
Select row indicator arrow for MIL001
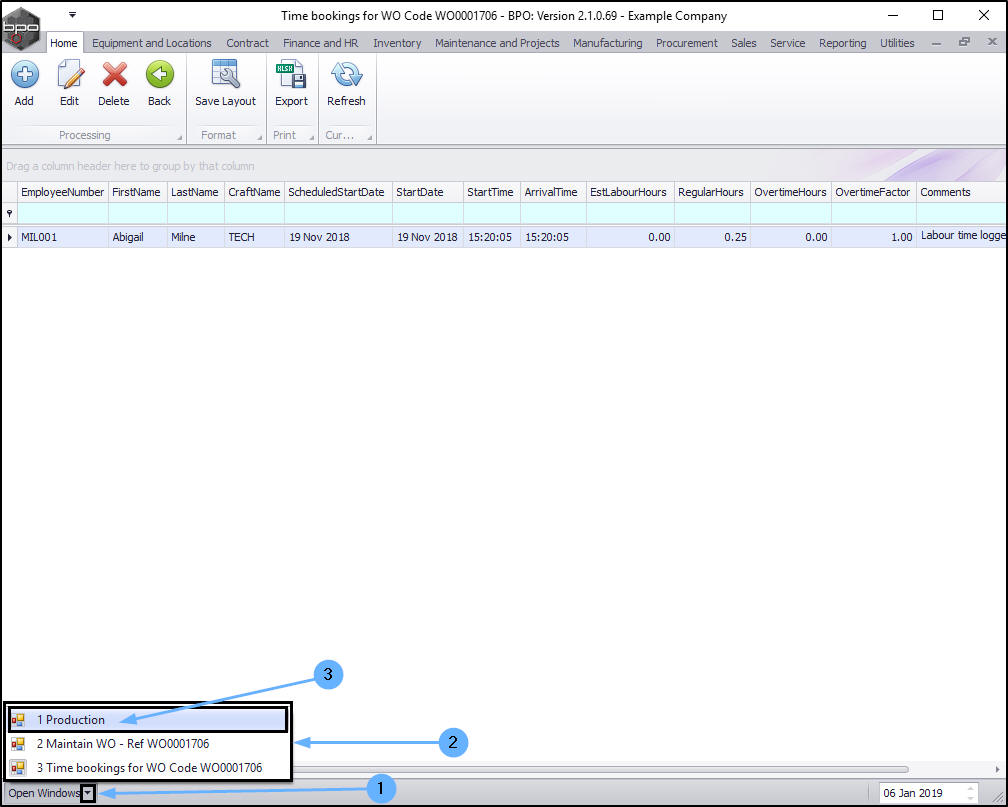pyautogui.click(x=9, y=237)
